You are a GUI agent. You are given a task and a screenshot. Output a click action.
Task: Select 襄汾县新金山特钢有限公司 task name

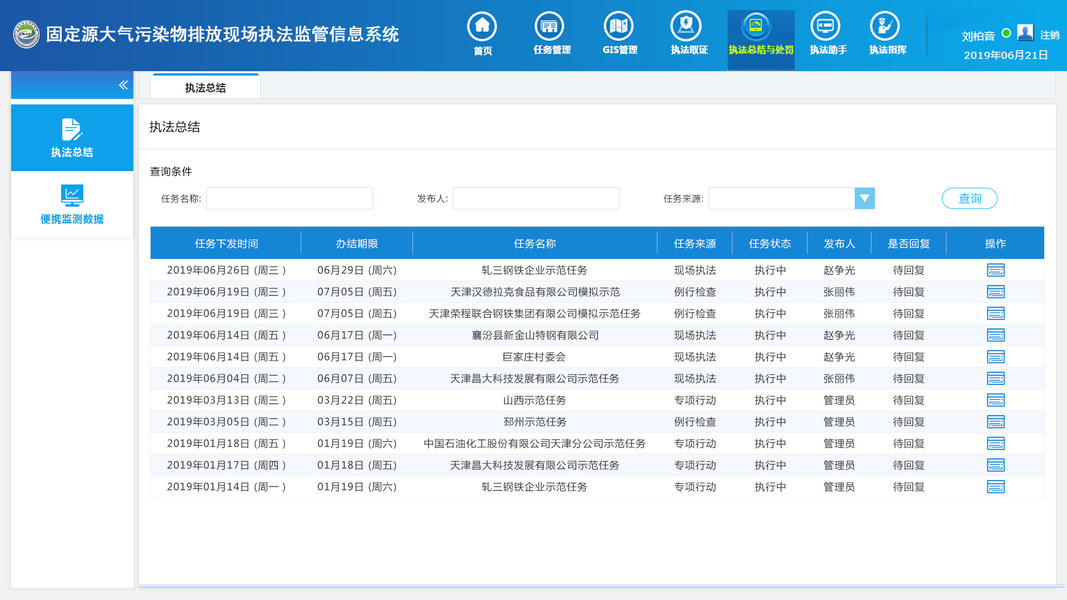point(535,335)
